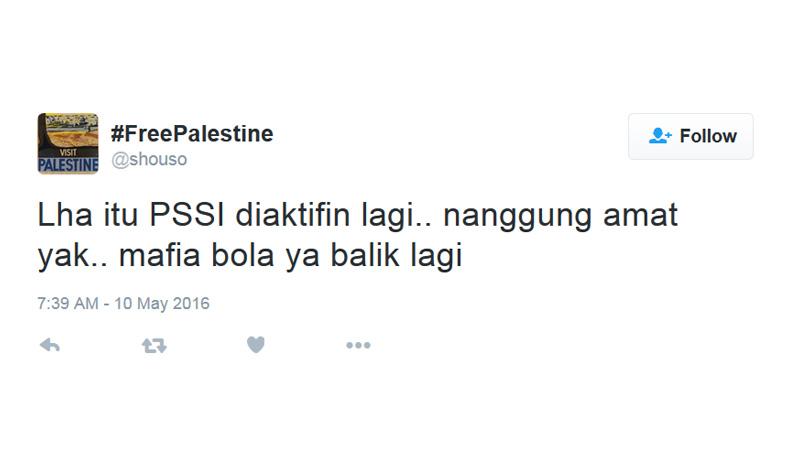Like the tweet with the heart icon
800x450 pixels.
click(x=256, y=345)
